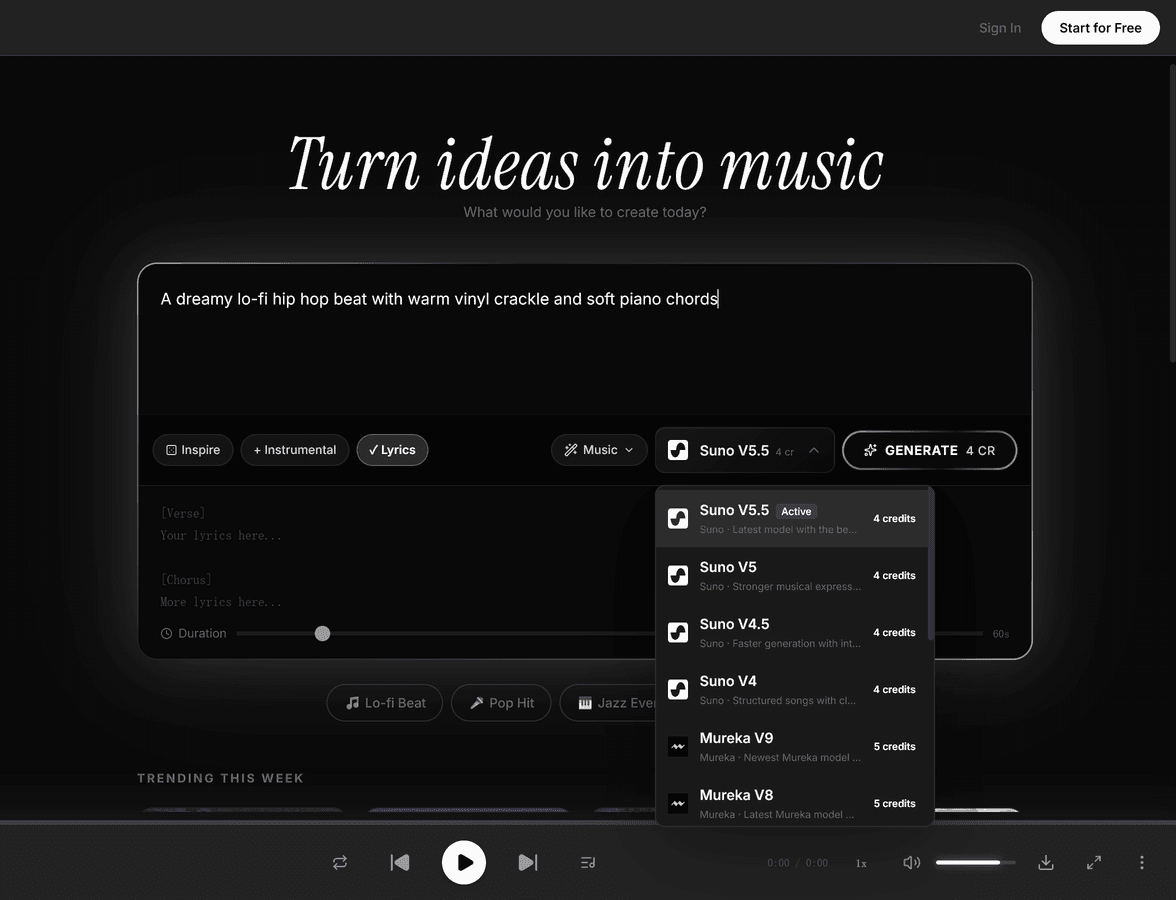
Task: Click the piano icon on Jazz chip
Action: 585,703
